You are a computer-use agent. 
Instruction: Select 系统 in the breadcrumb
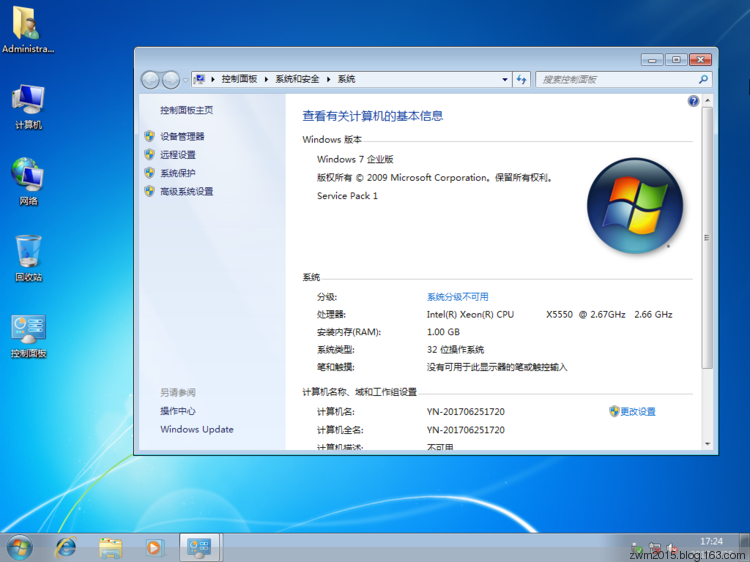[x=346, y=79]
